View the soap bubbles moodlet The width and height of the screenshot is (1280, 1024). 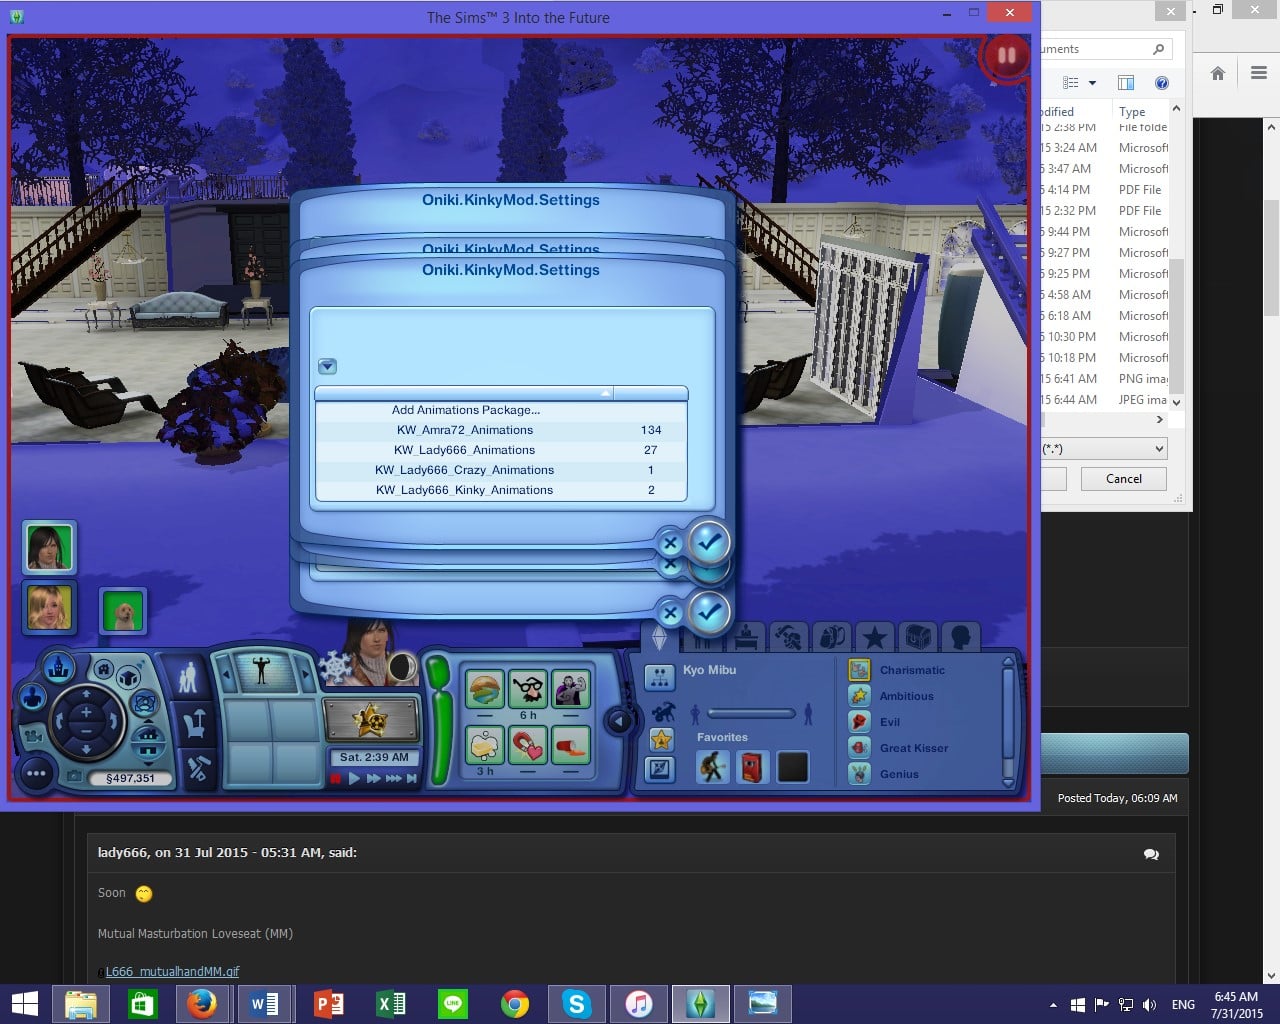(485, 746)
